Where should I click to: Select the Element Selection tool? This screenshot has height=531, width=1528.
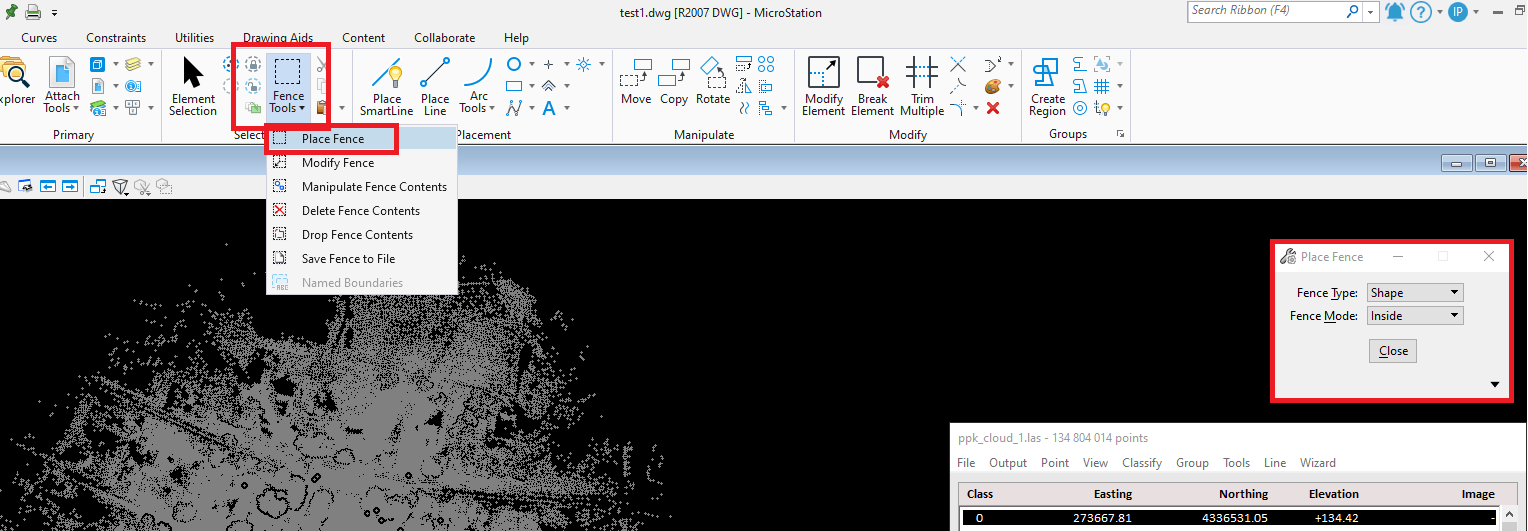point(193,85)
